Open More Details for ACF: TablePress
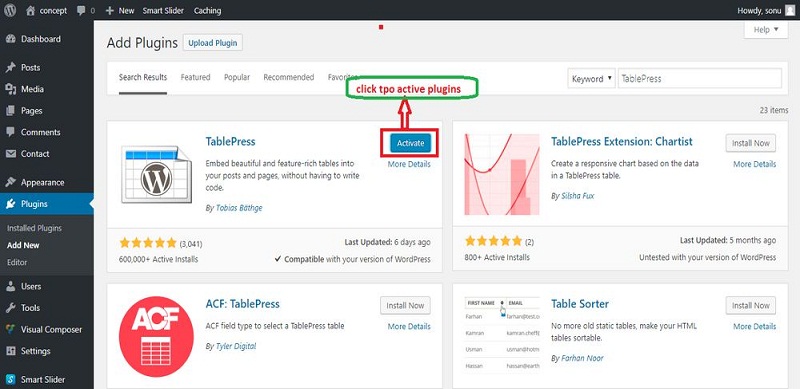 click(409, 326)
